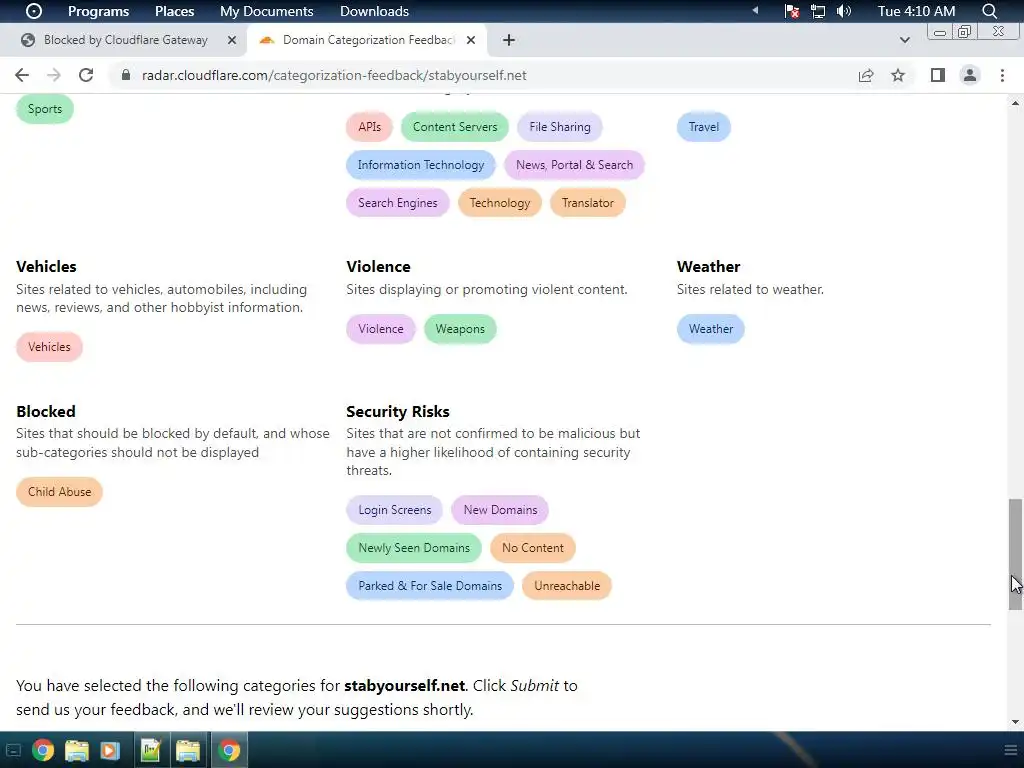Open the Chrome three-dot menu
The height and width of the screenshot is (768, 1024).
pyautogui.click(x=1002, y=75)
